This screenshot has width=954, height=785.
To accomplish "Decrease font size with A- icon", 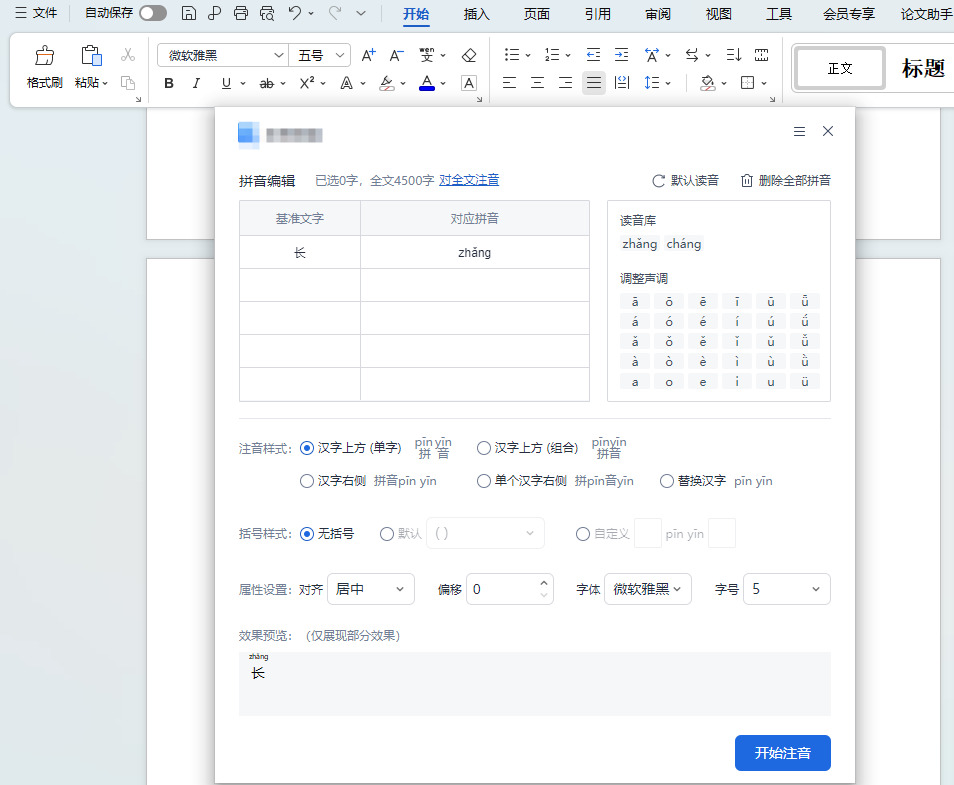I will (x=396, y=55).
